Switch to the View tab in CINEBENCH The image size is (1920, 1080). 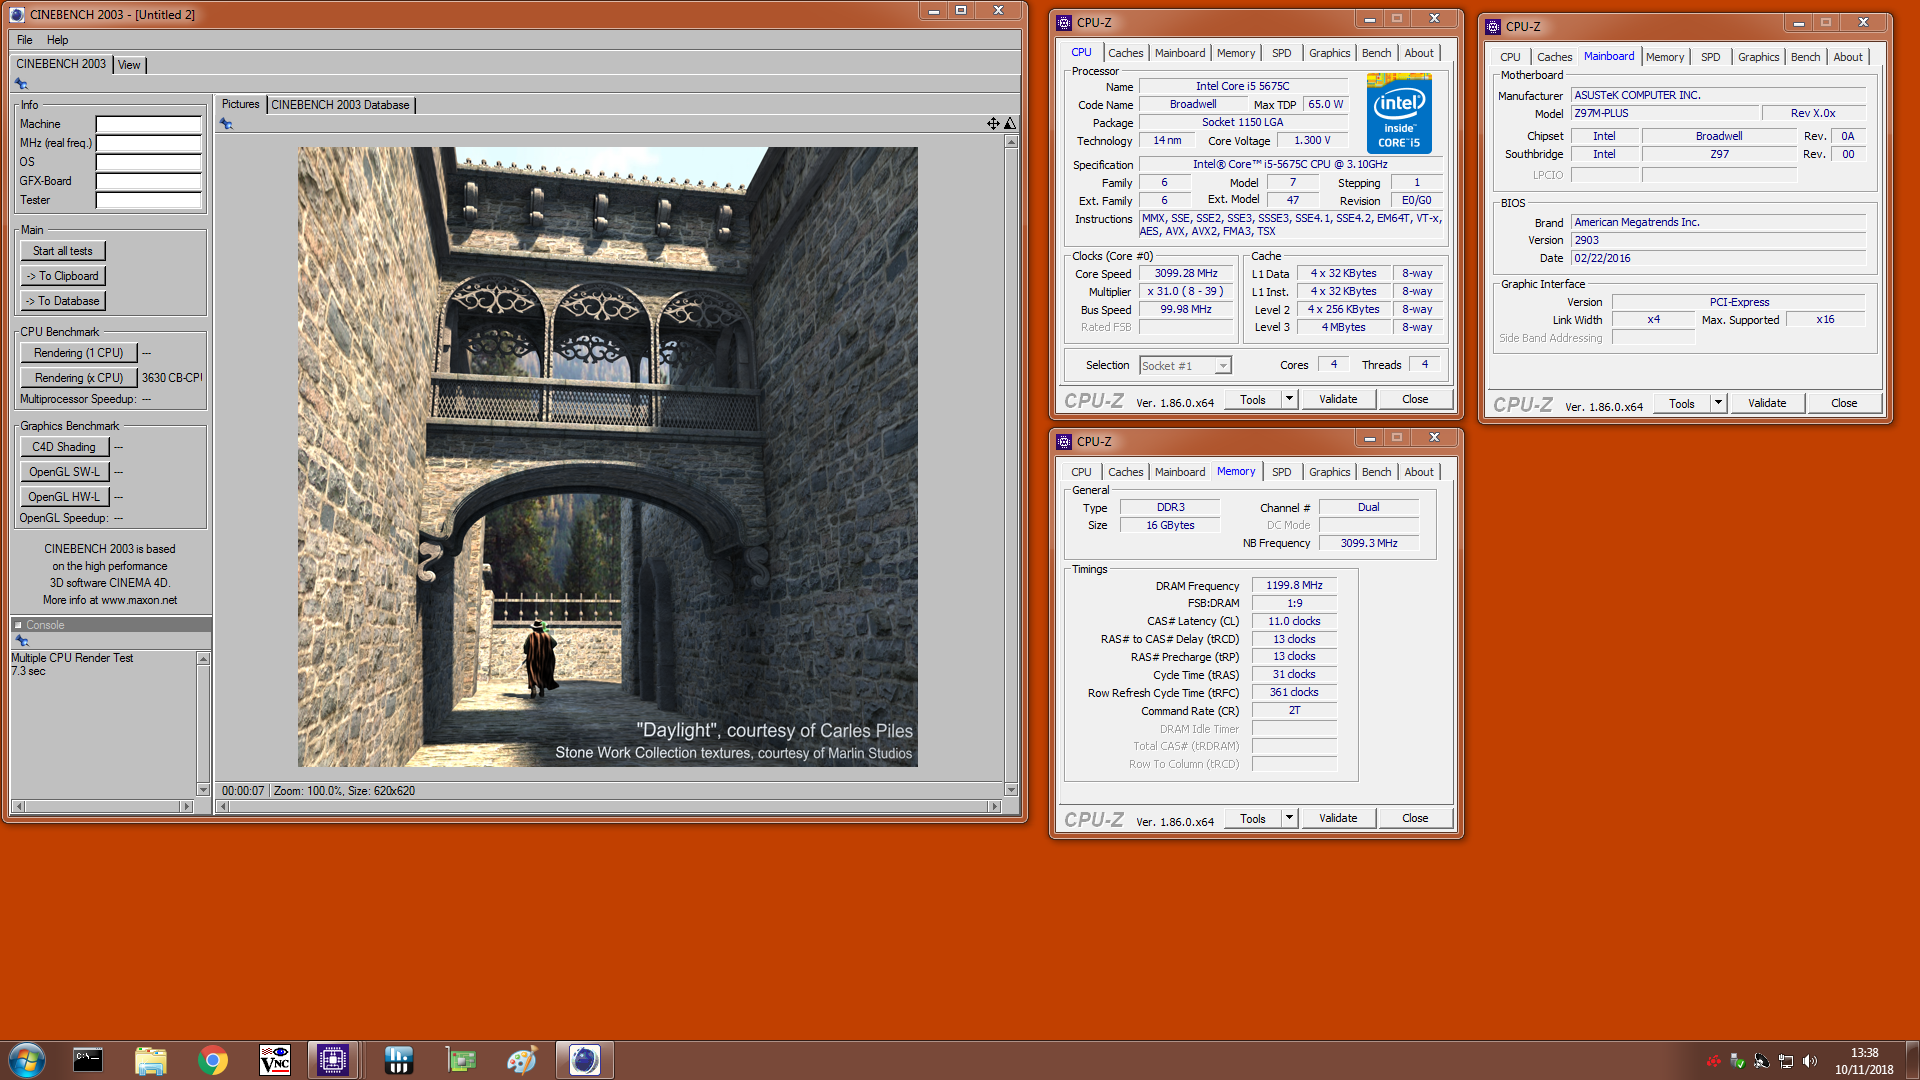(129, 65)
